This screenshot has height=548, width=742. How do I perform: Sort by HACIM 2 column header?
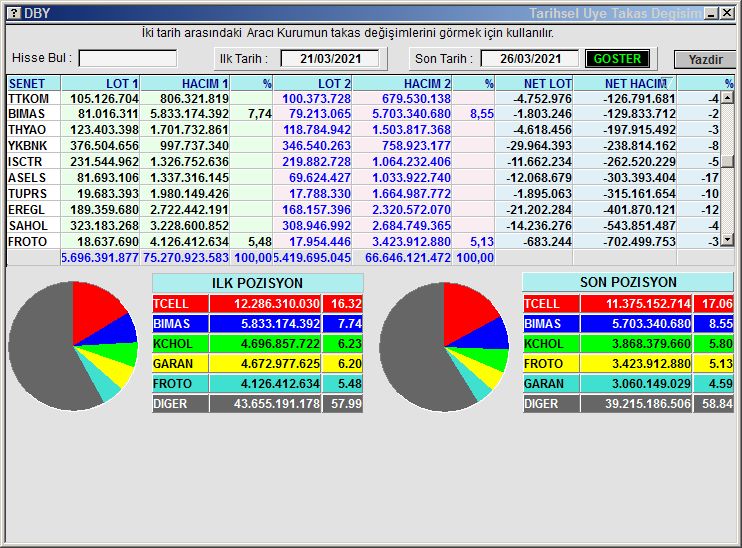click(x=402, y=83)
